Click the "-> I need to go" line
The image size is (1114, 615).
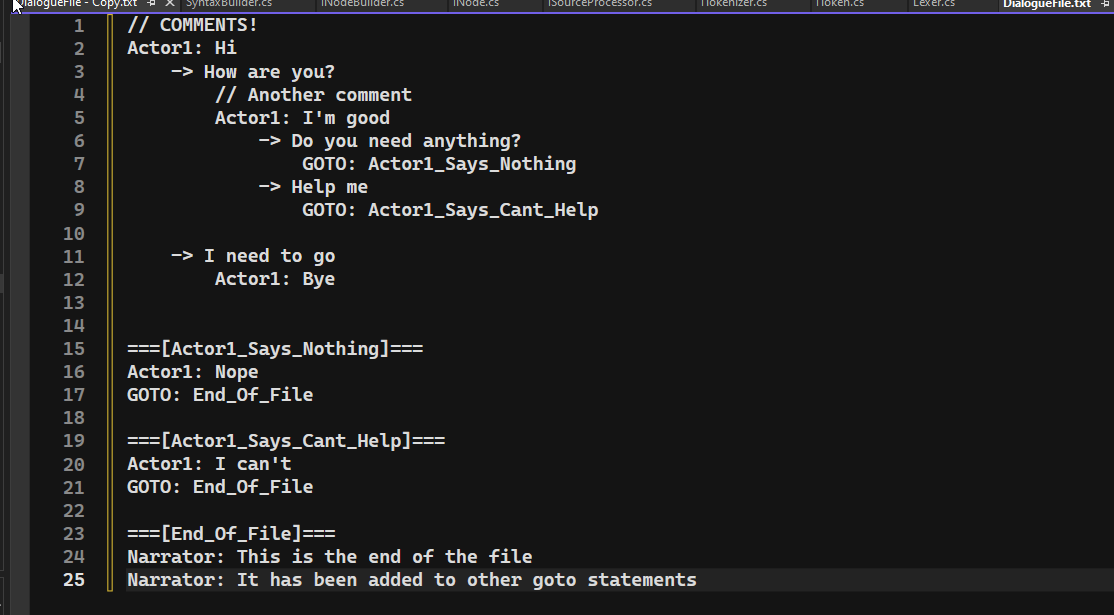[x=253, y=256]
